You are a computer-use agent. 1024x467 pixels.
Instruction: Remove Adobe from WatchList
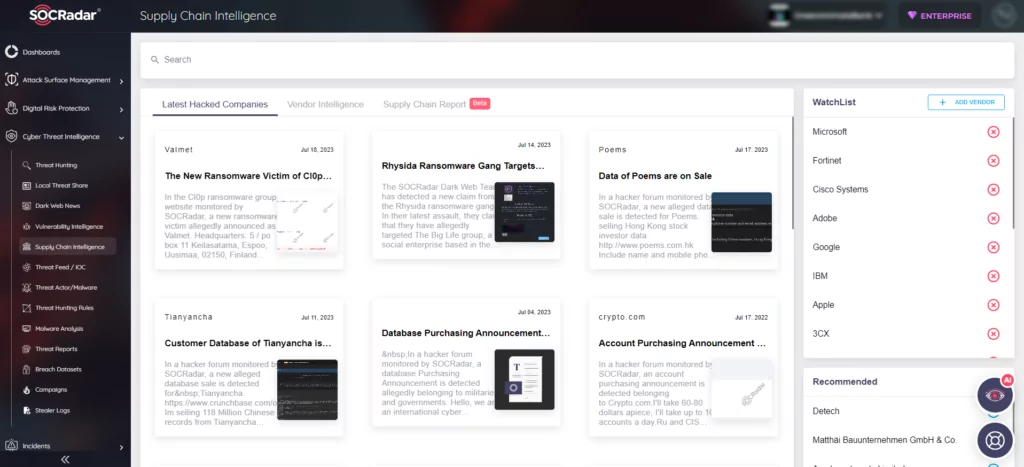993,218
